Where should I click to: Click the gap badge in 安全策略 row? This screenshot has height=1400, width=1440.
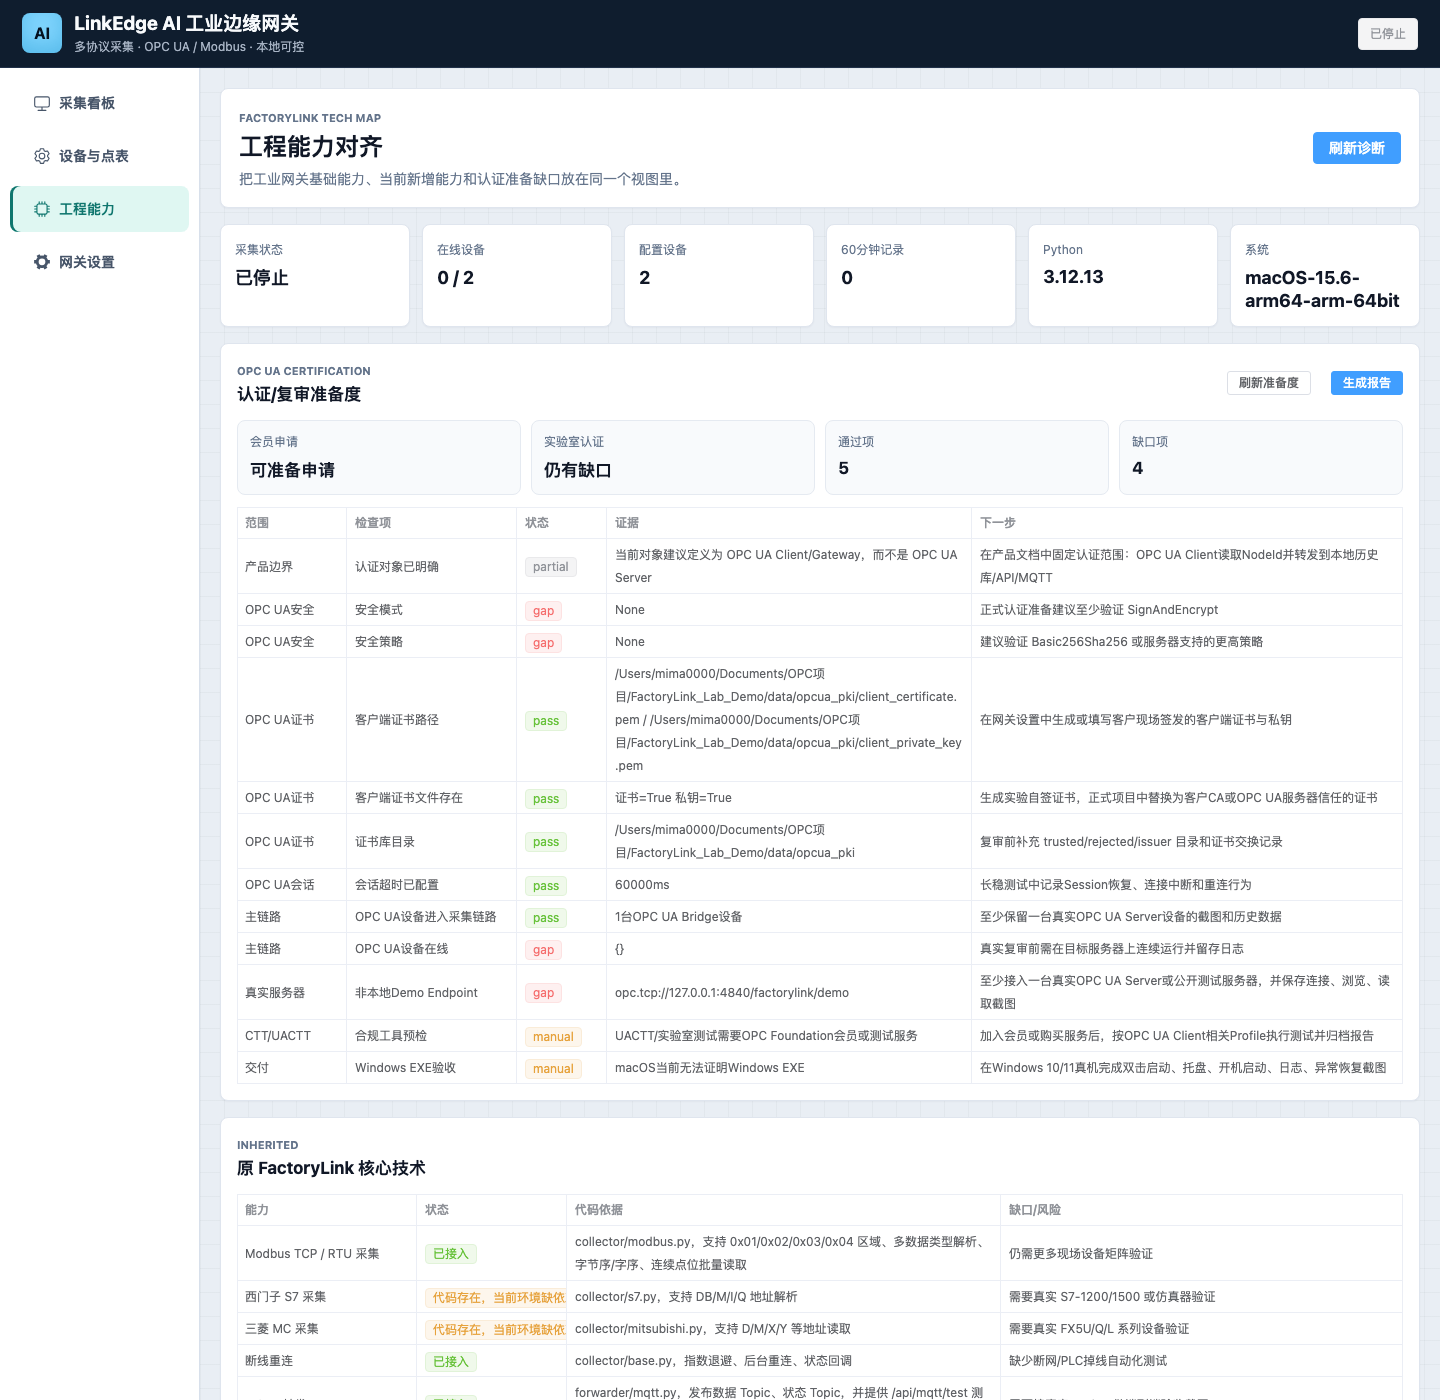pyautogui.click(x=543, y=643)
